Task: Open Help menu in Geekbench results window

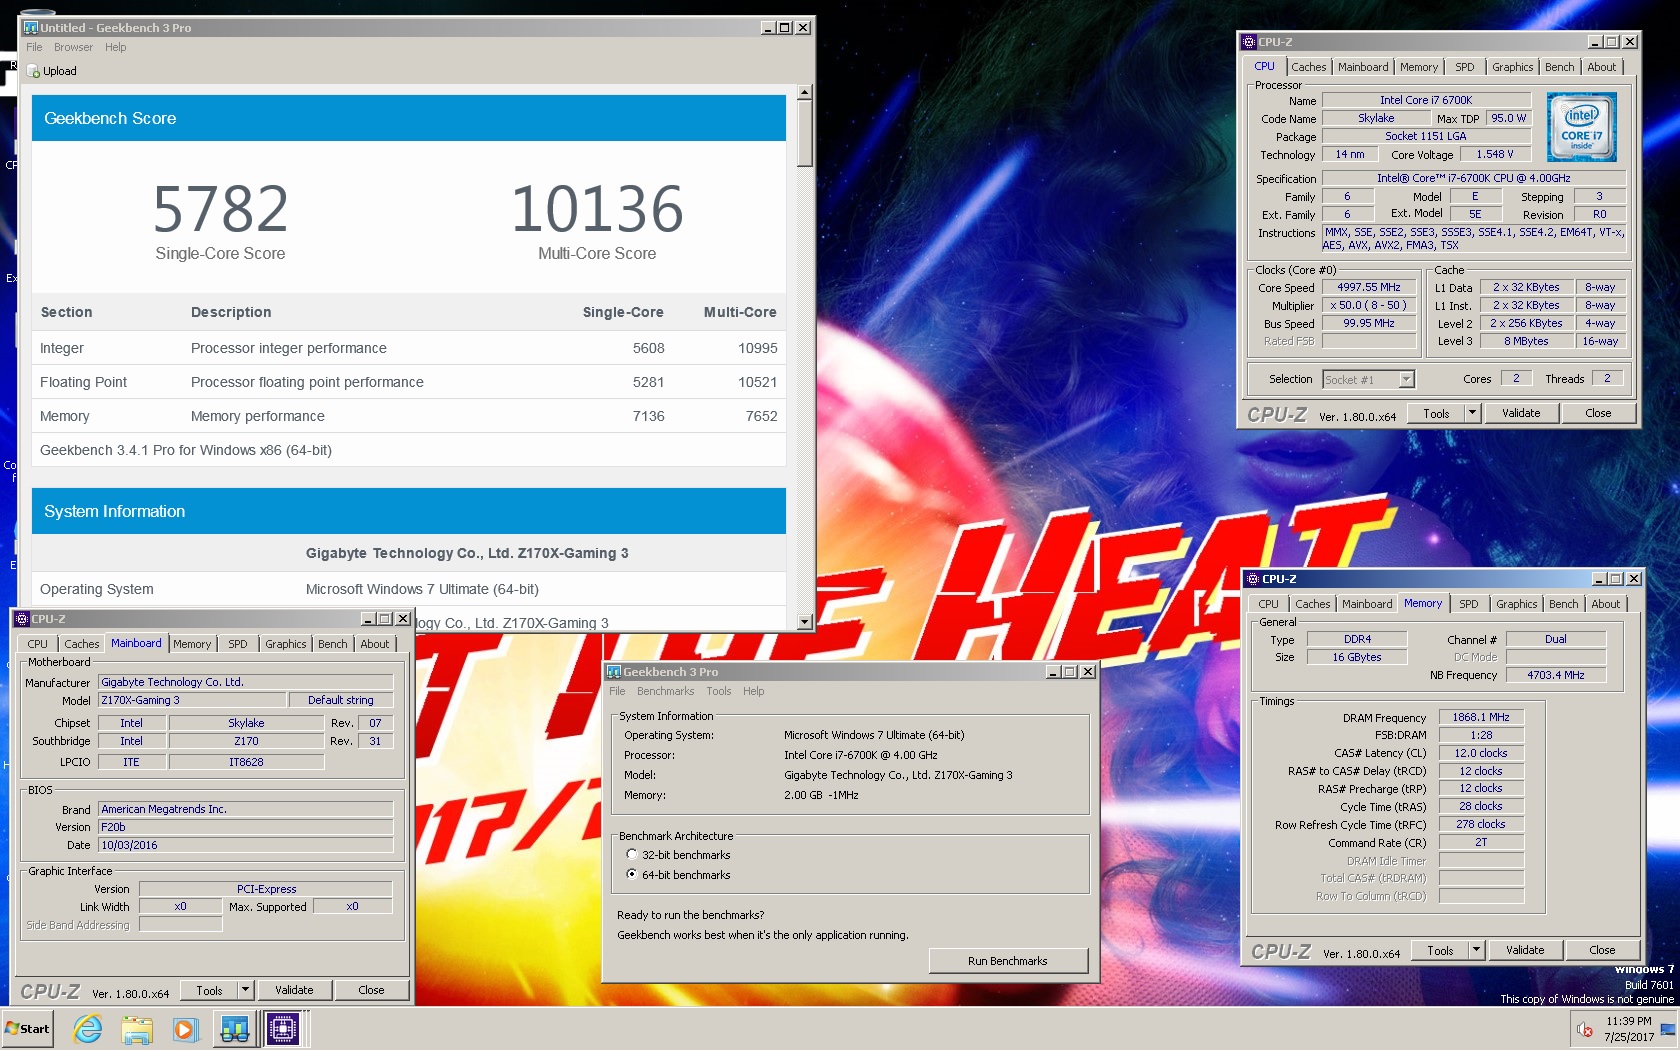Action: coord(116,47)
